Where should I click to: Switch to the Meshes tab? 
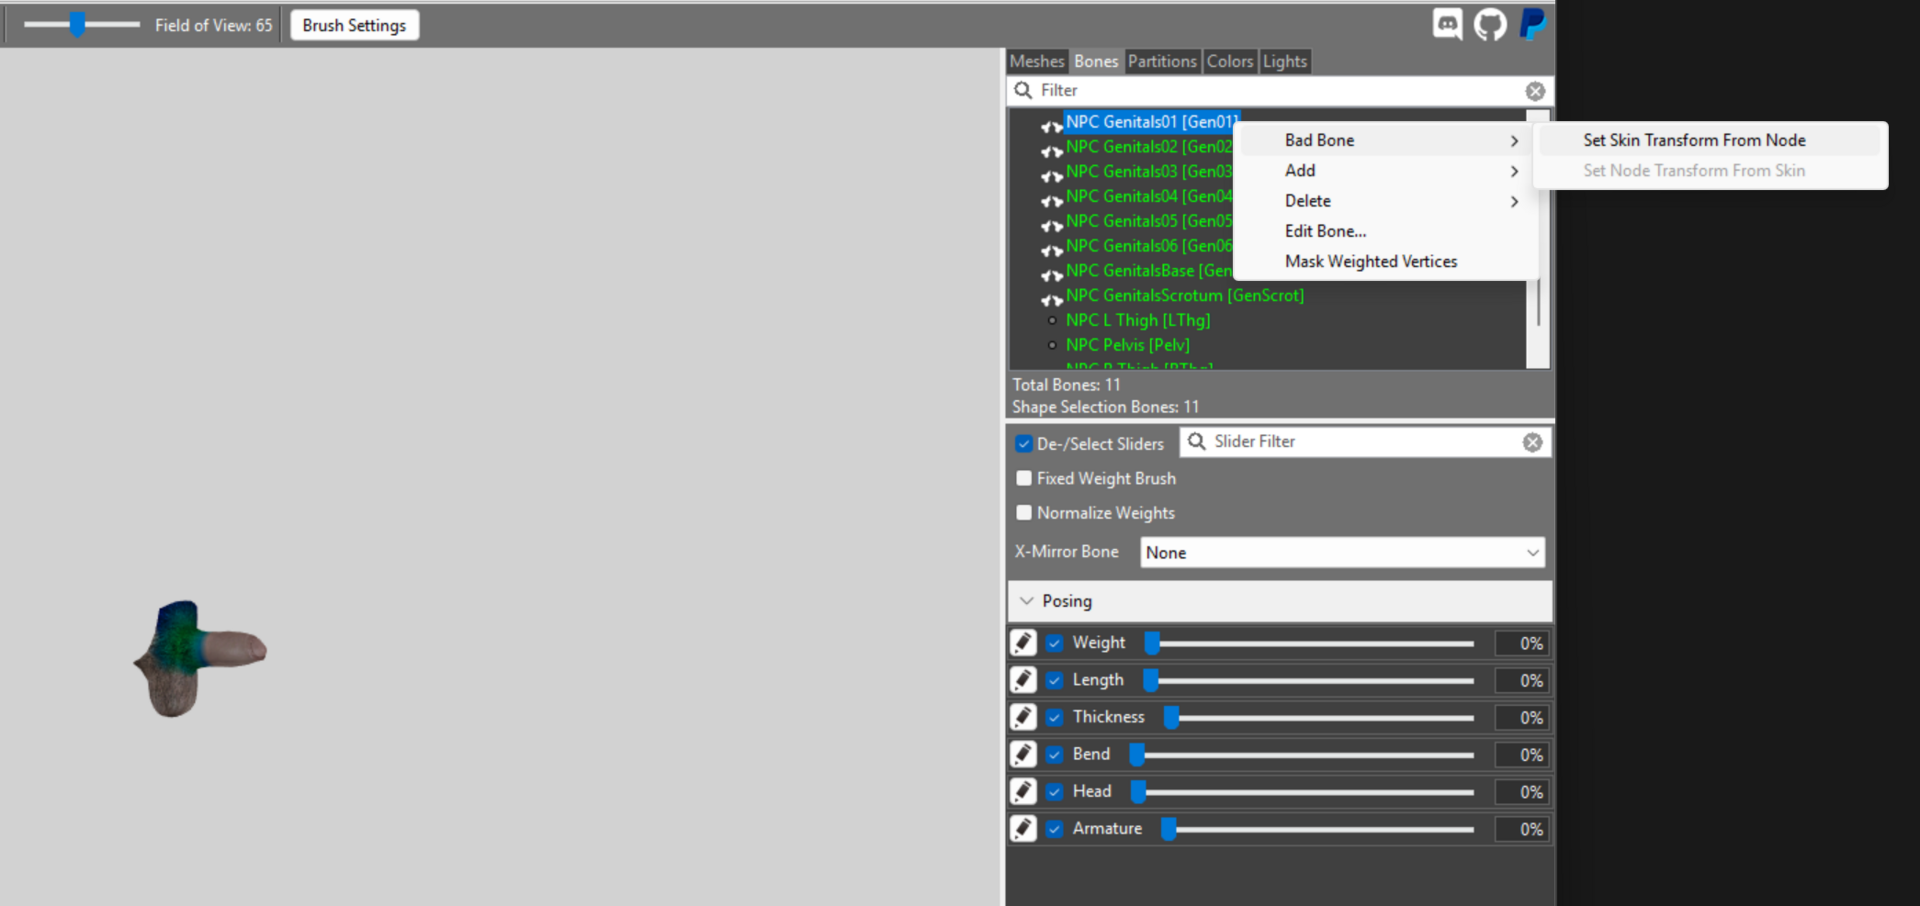coord(1037,61)
